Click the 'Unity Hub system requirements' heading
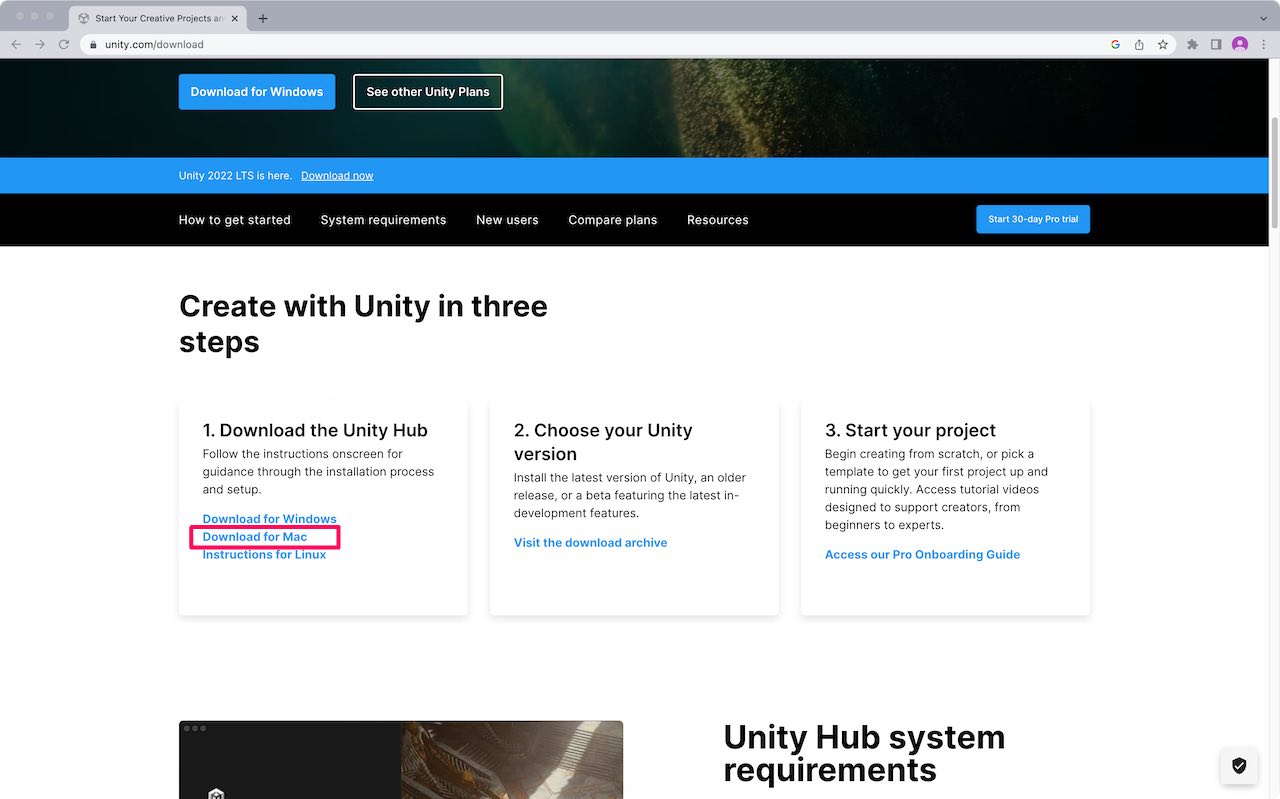Screen dimensions: 1280x799 pos(864,753)
